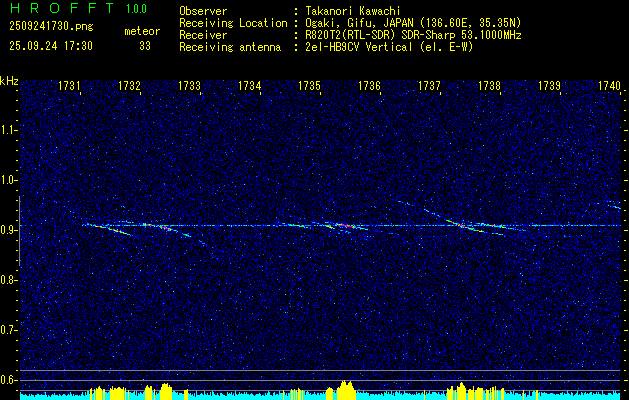Click the 1735 time marker

[x=309, y=85]
